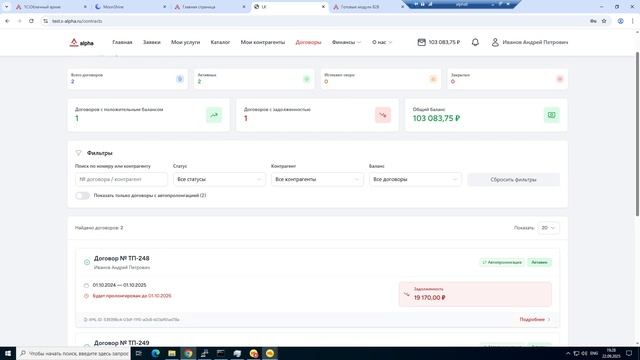Open the Chrome tab search dropdown arrow
Viewport: 640px width, 360px height.
tap(7, 7)
